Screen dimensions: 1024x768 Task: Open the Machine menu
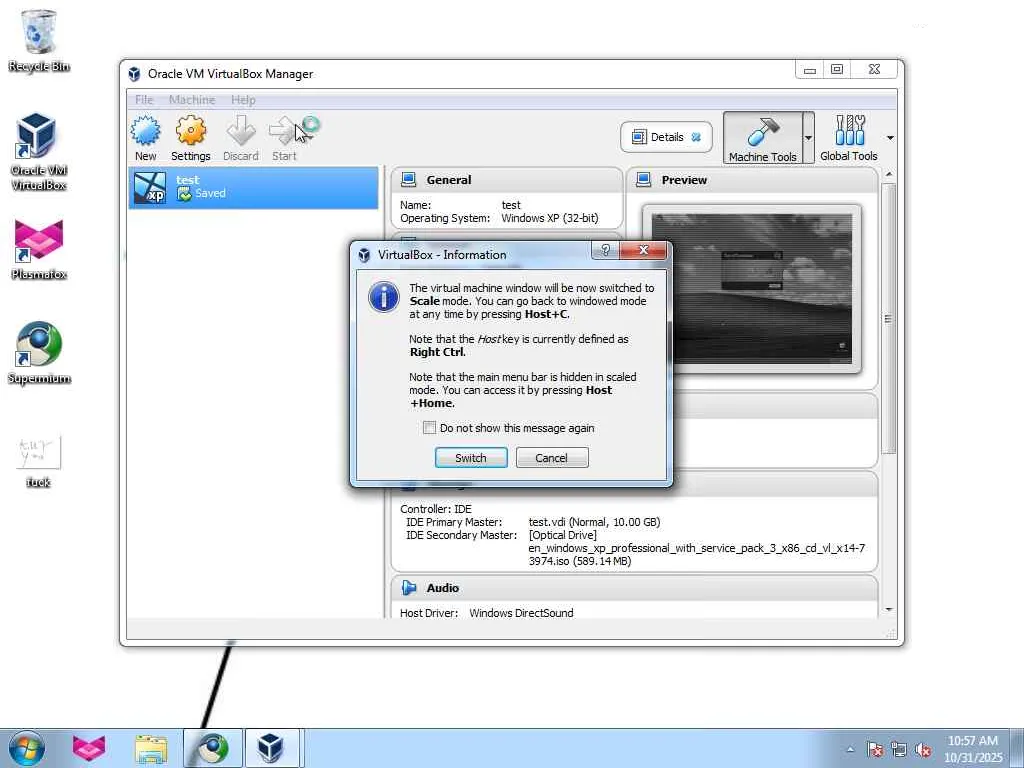(192, 100)
